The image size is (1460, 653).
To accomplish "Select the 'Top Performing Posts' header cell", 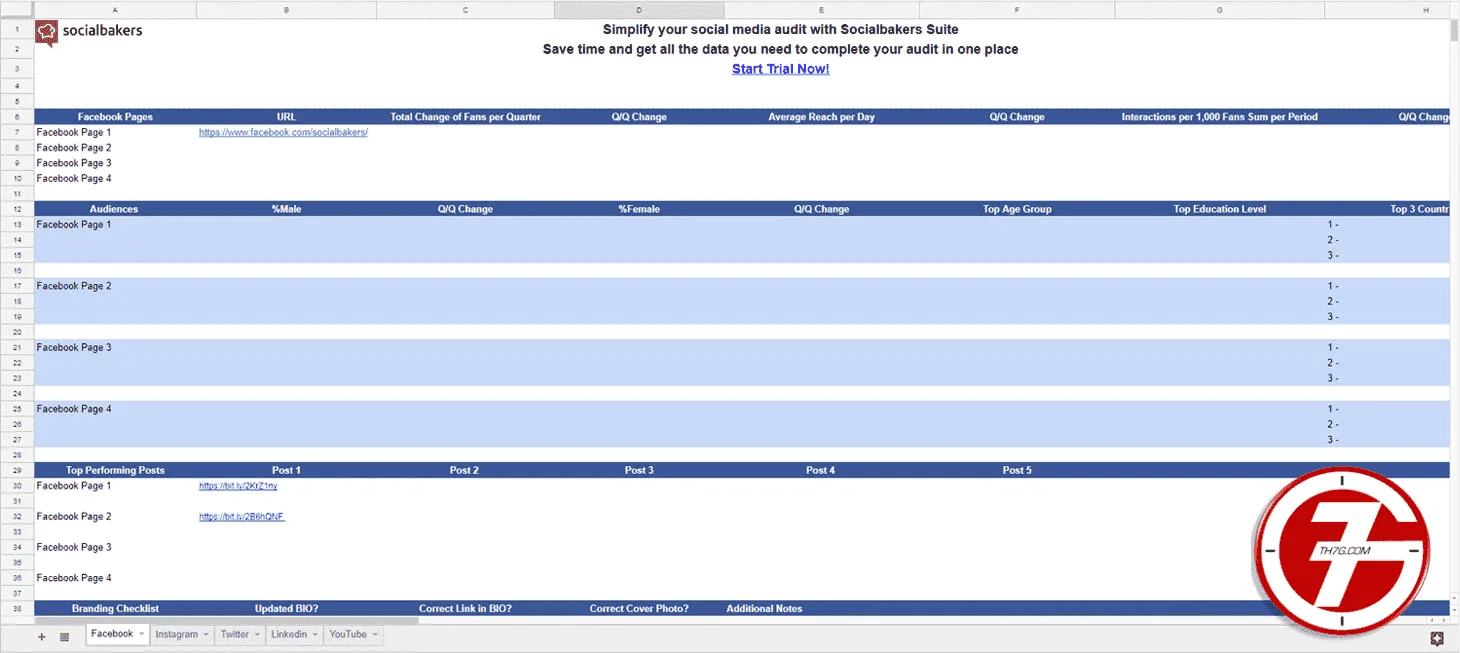I will point(115,470).
